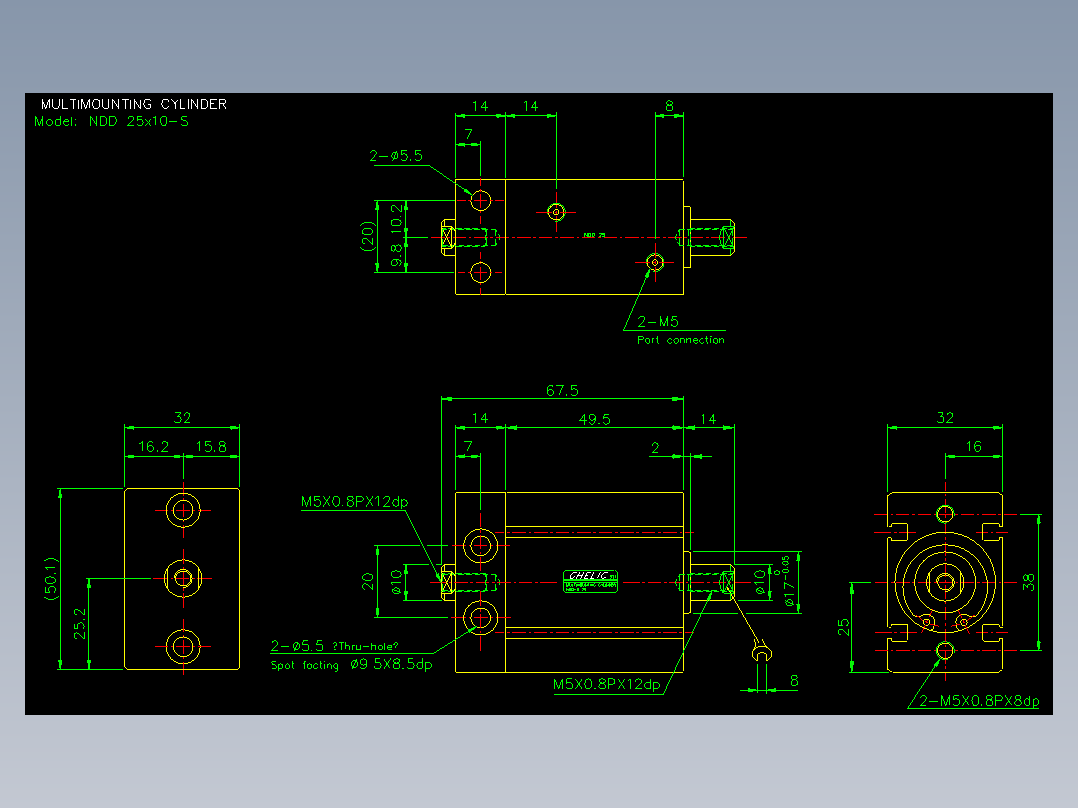Click the "(20)" reference dimension

tap(368, 236)
